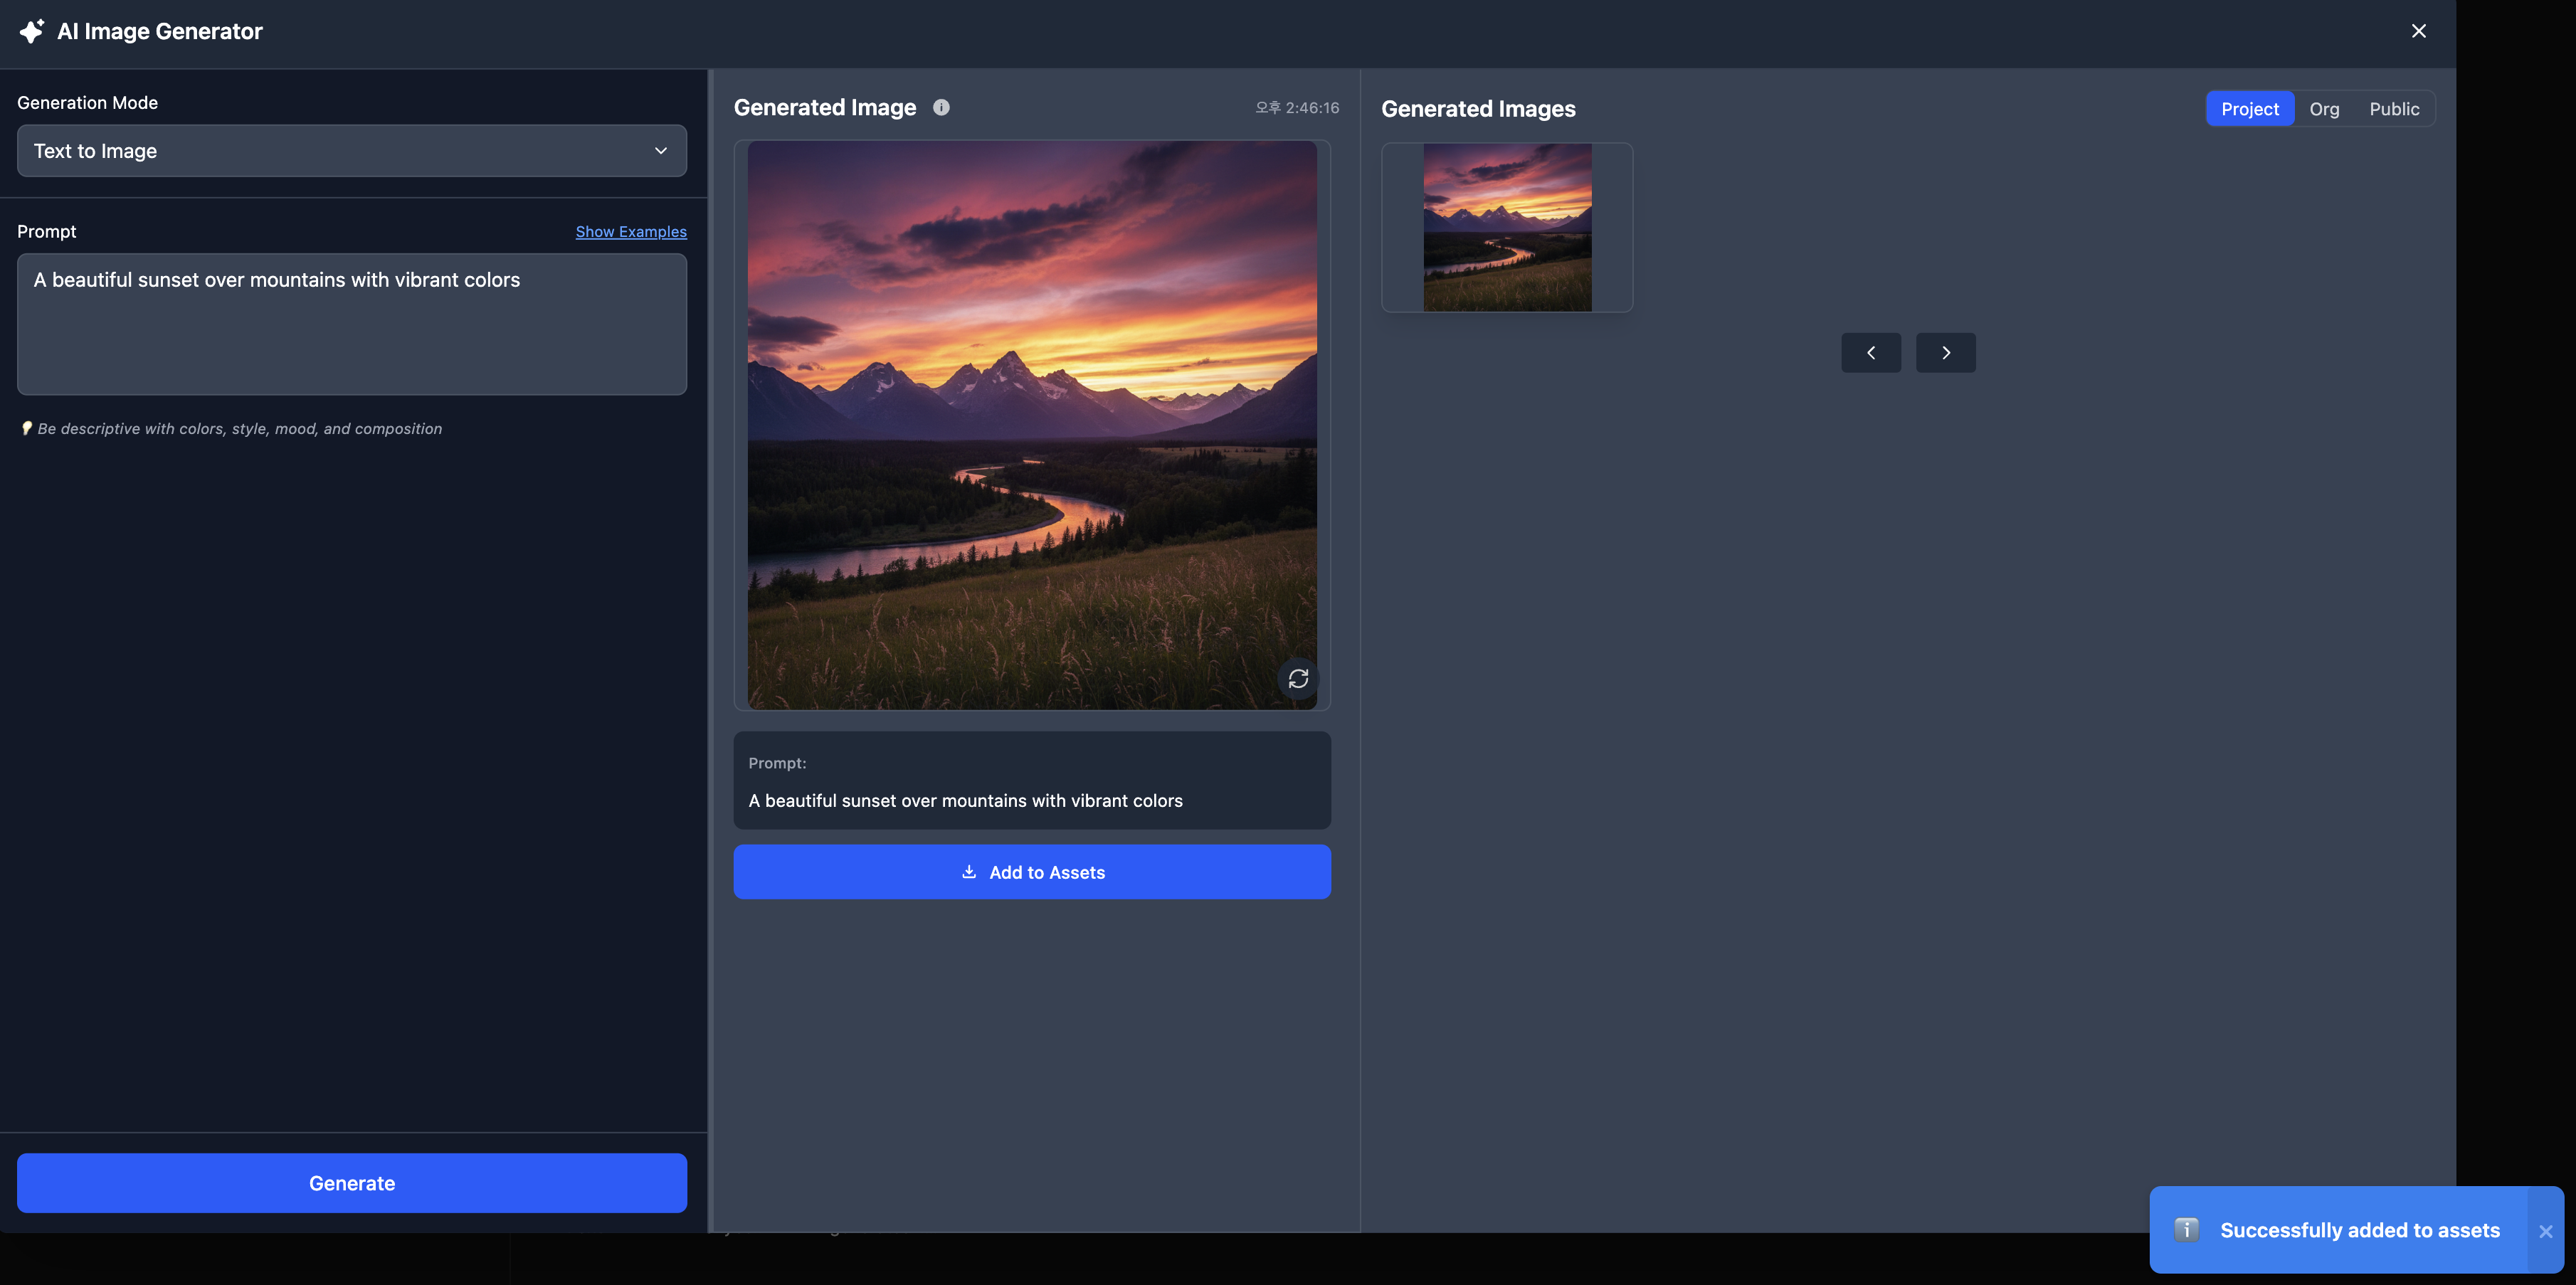Open the Generation Mode dropdown
This screenshot has width=2576, height=1285.
point(351,151)
